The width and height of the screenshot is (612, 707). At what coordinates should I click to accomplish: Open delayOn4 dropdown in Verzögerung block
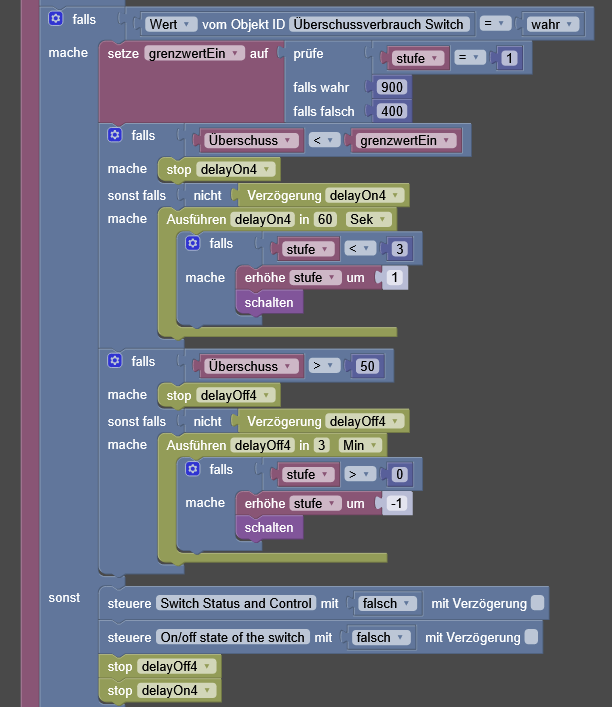365,195
